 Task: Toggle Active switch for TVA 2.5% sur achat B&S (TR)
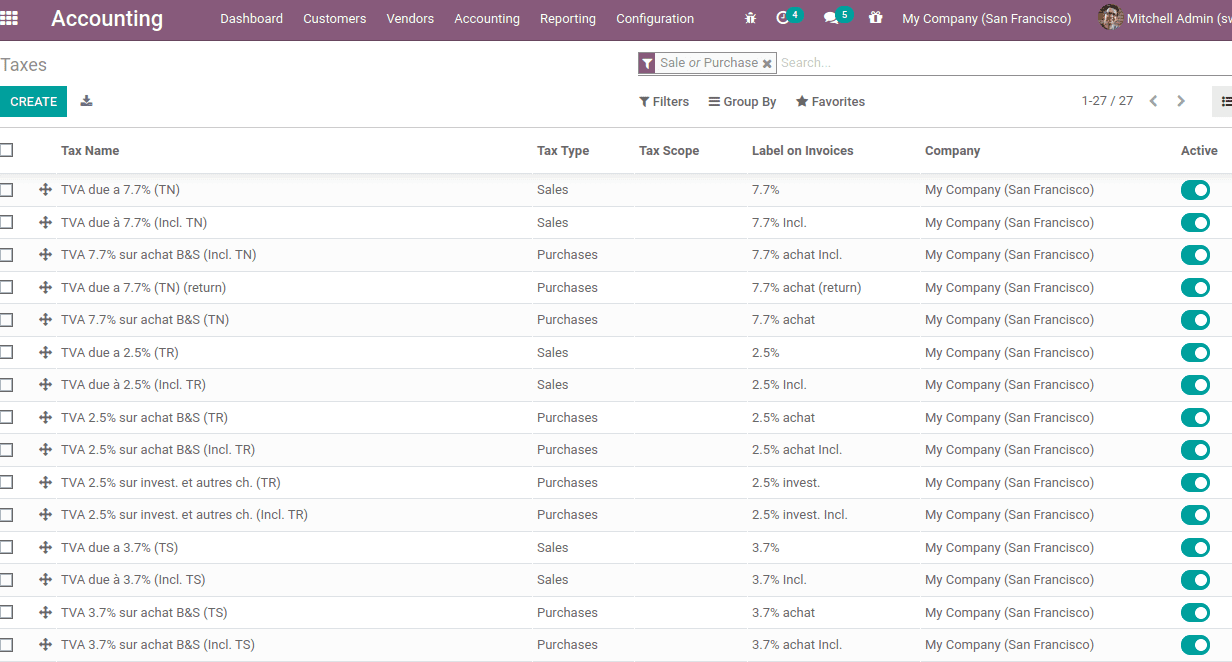click(x=1195, y=417)
